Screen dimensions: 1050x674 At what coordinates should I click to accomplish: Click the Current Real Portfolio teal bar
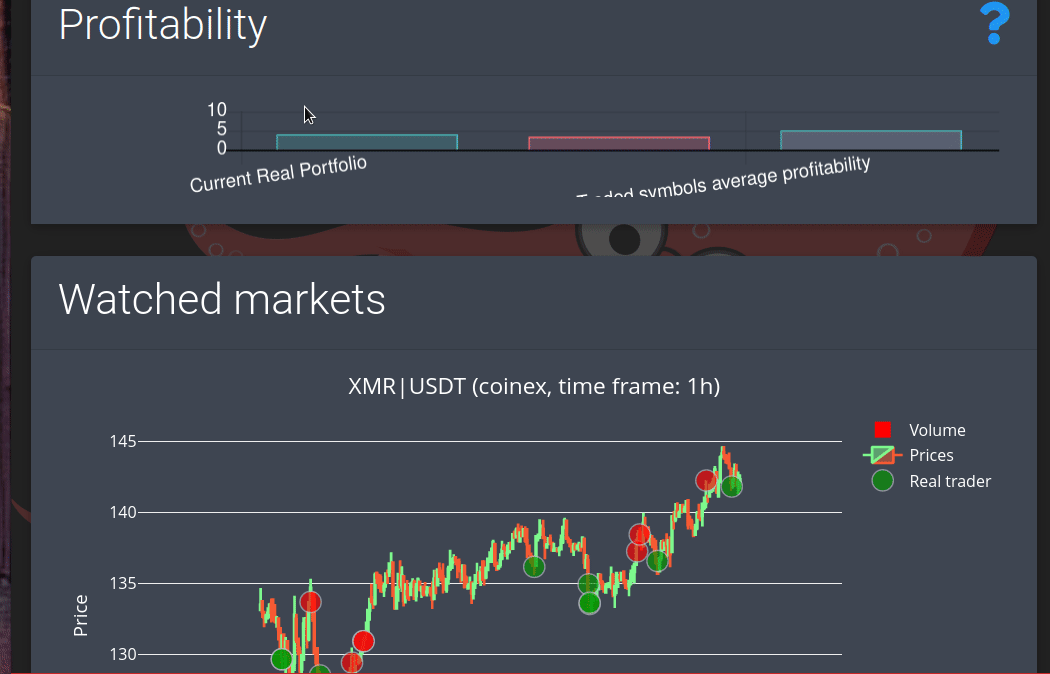tap(366, 142)
